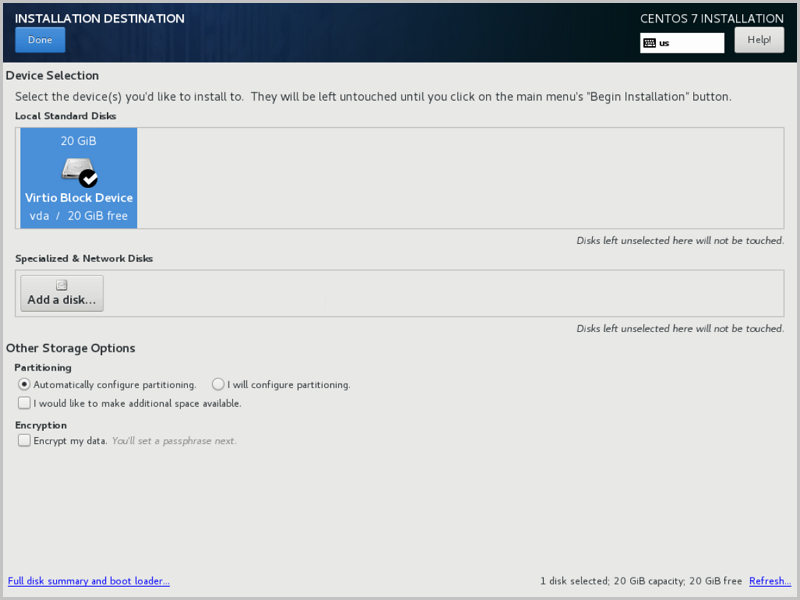Image resolution: width=800 pixels, height=600 pixels.
Task: Click the us keyboard layout field
Action: tap(690, 43)
